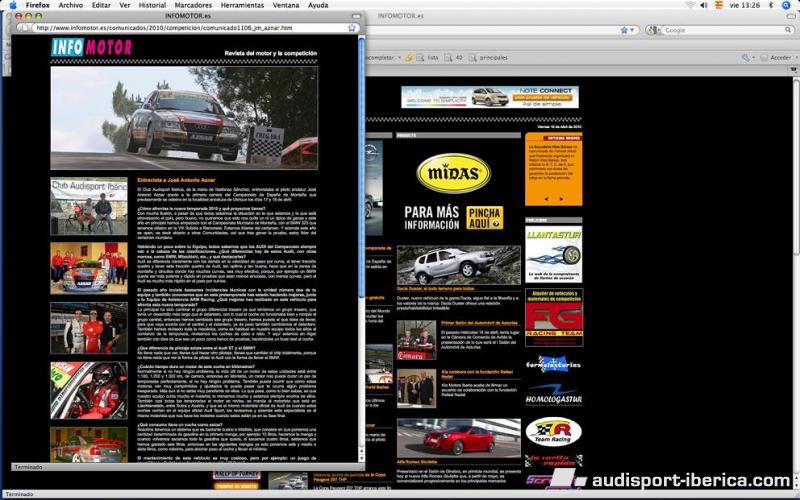Open the Apple menu
Viewport: 800px width, 500px height.
click(x=13, y=5)
